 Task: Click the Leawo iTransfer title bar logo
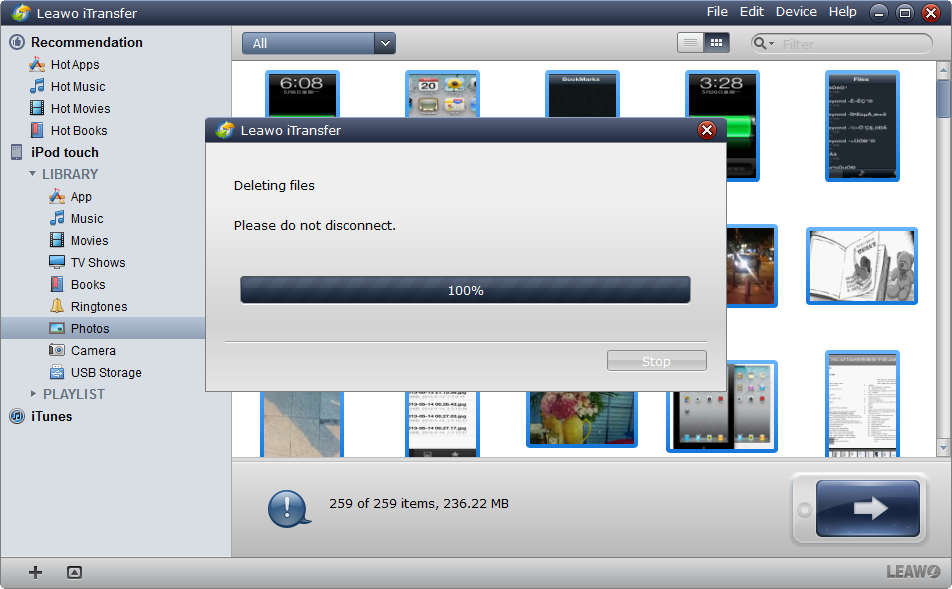(21, 13)
